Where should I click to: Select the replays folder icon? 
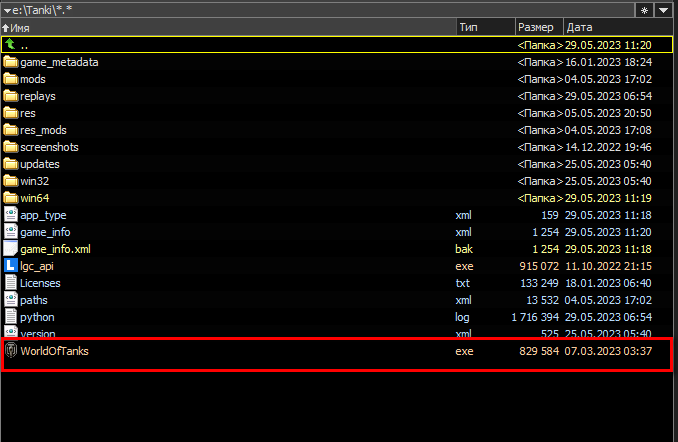[x=10, y=96]
